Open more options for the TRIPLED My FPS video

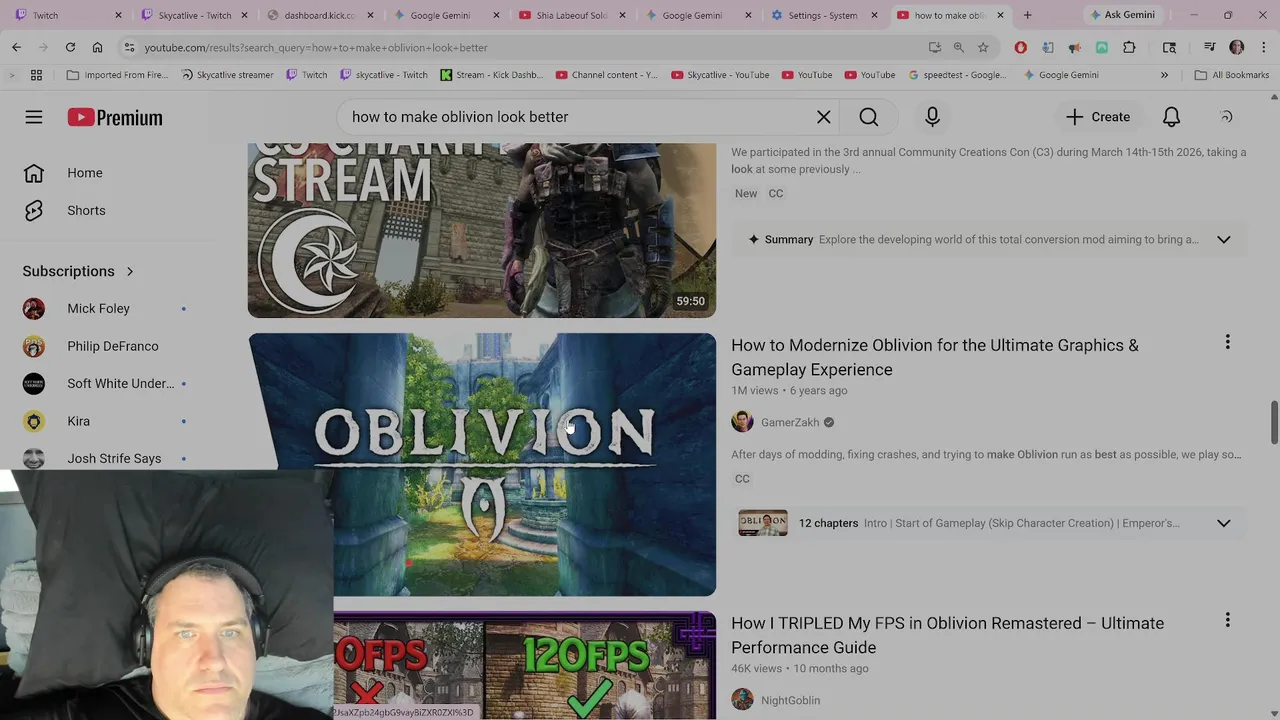coord(1227,621)
